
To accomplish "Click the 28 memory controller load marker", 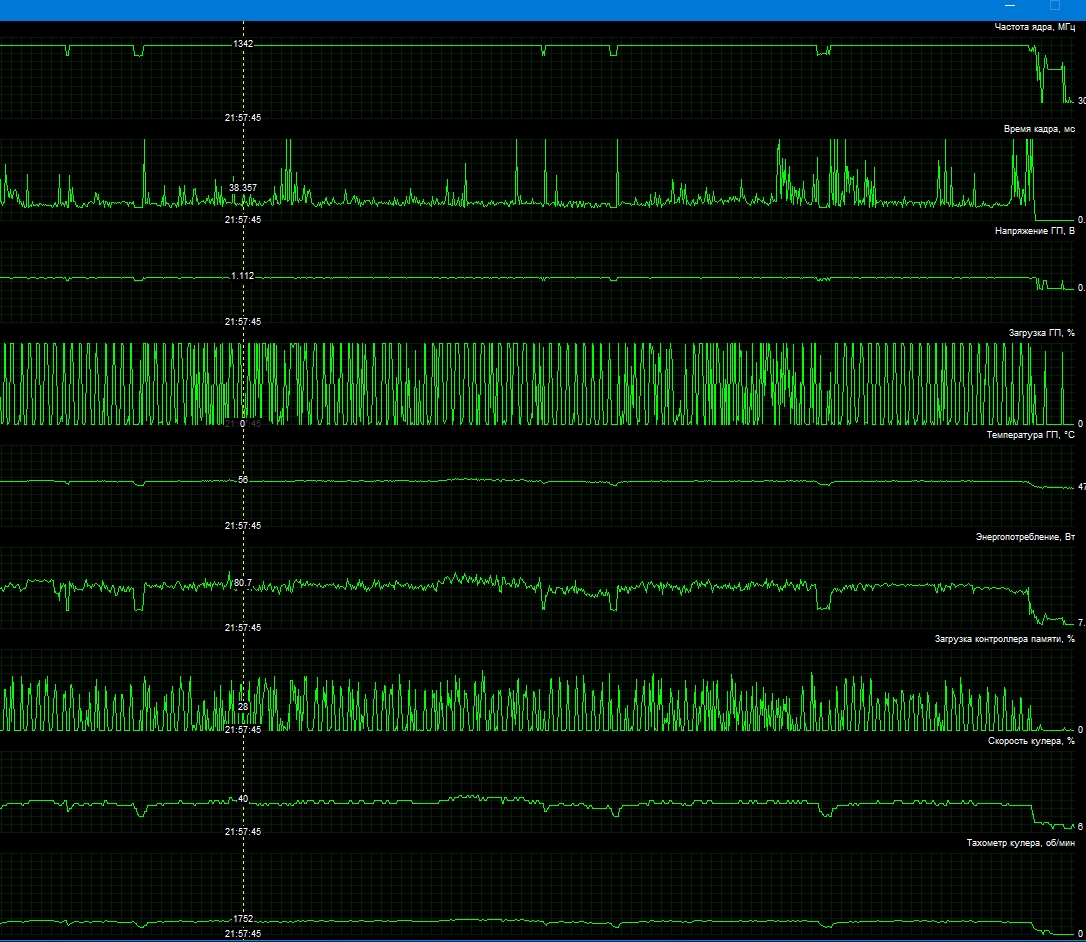I will pyautogui.click(x=243, y=707).
